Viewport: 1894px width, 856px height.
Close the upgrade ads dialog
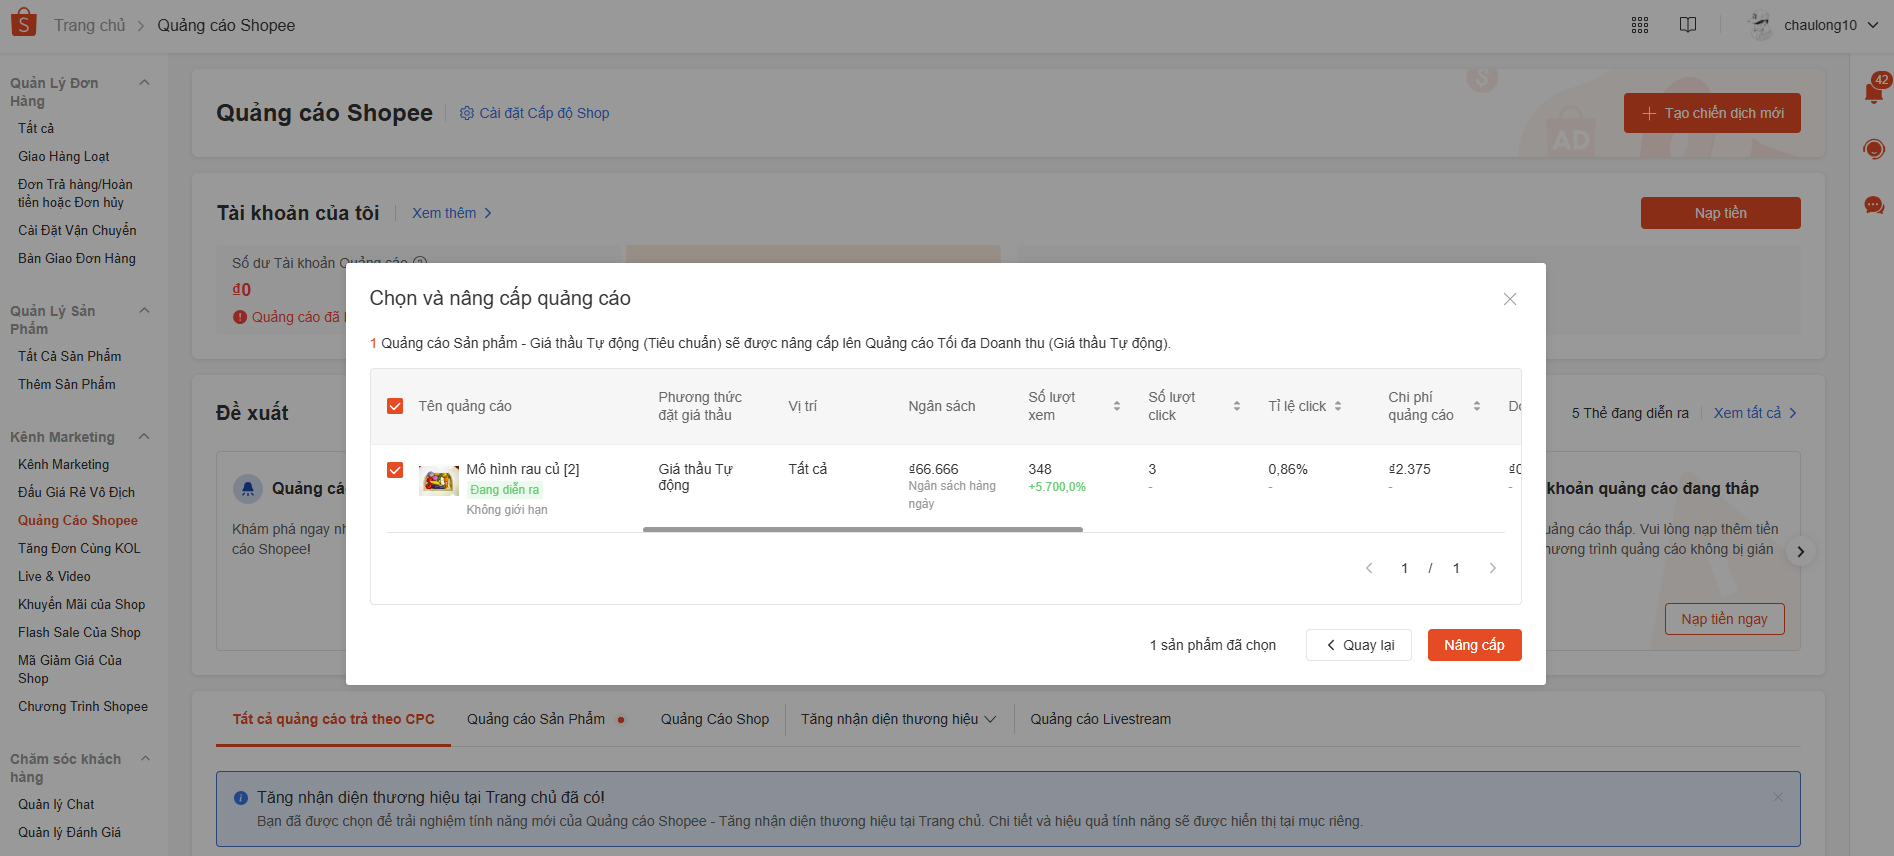(1510, 299)
